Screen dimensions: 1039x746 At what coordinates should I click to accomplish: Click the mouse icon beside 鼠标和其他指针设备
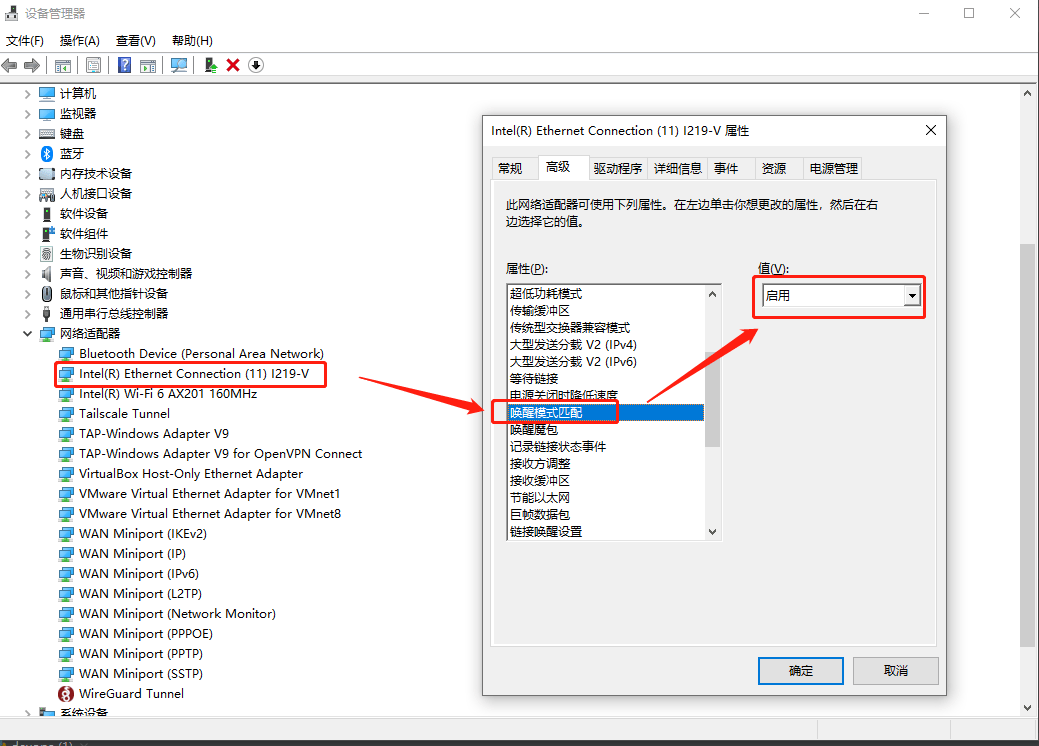pos(47,293)
